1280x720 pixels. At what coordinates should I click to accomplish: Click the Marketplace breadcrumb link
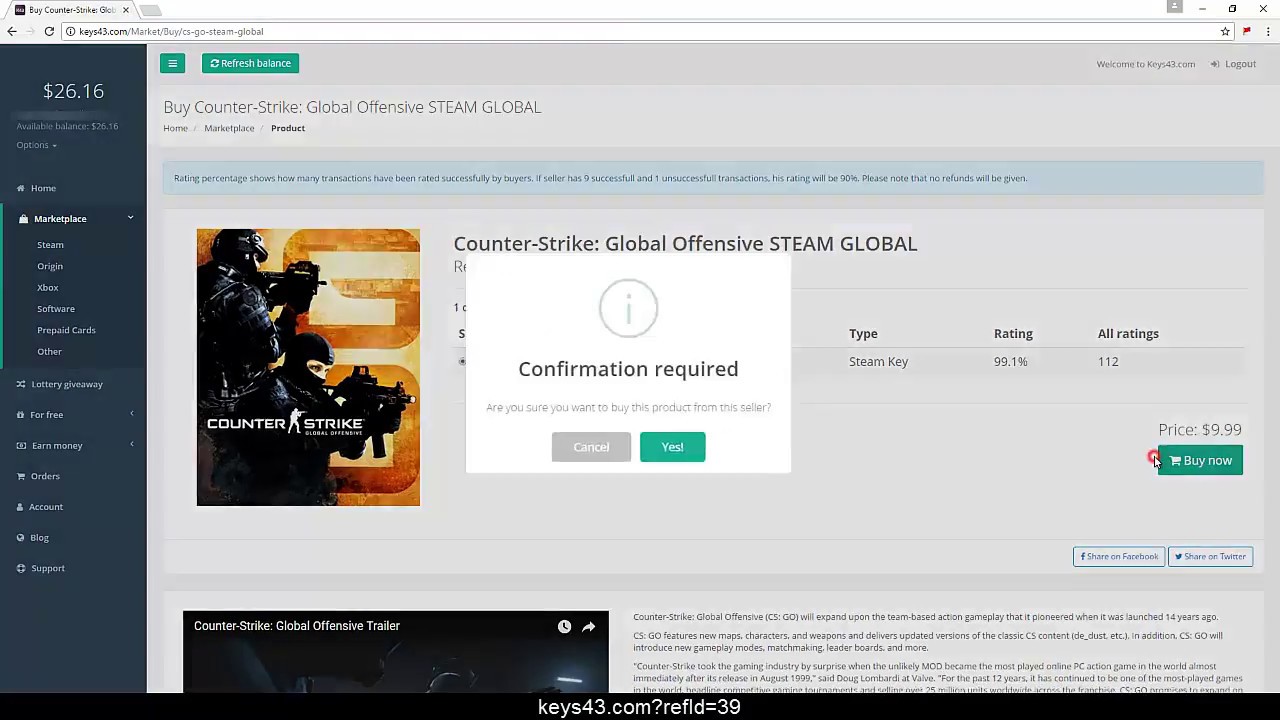pyautogui.click(x=229, y=128)
